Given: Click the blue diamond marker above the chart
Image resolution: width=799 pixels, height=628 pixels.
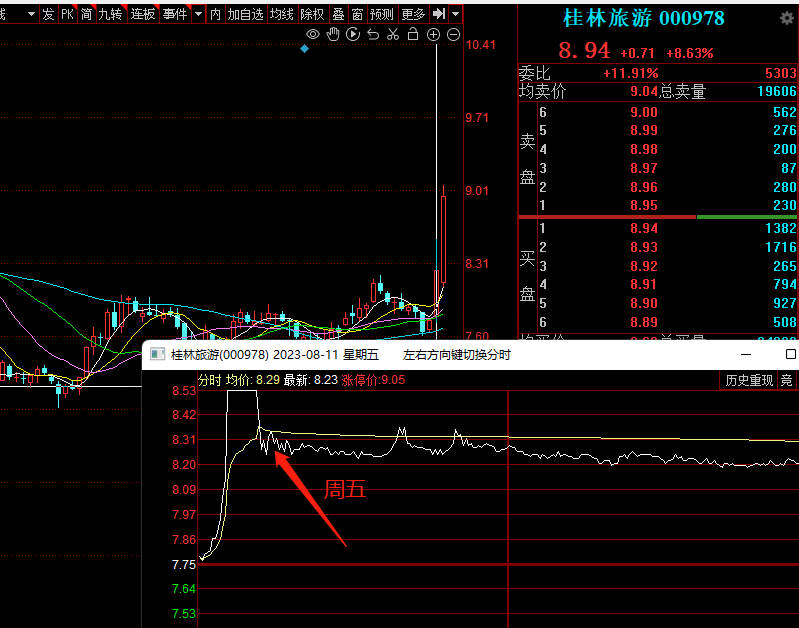Looking at the screenshot, I should (x=304, y=48).
